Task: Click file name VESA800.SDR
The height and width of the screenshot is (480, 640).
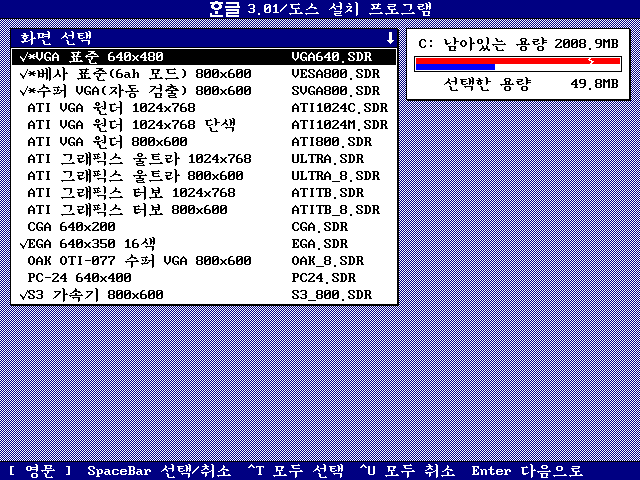Action: pyautogui.click(x=336, y=74)
